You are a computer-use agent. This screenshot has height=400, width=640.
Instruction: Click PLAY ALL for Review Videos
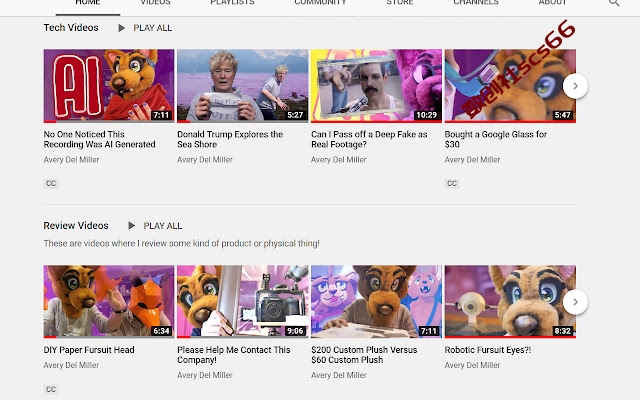click(x=162, y=226)
